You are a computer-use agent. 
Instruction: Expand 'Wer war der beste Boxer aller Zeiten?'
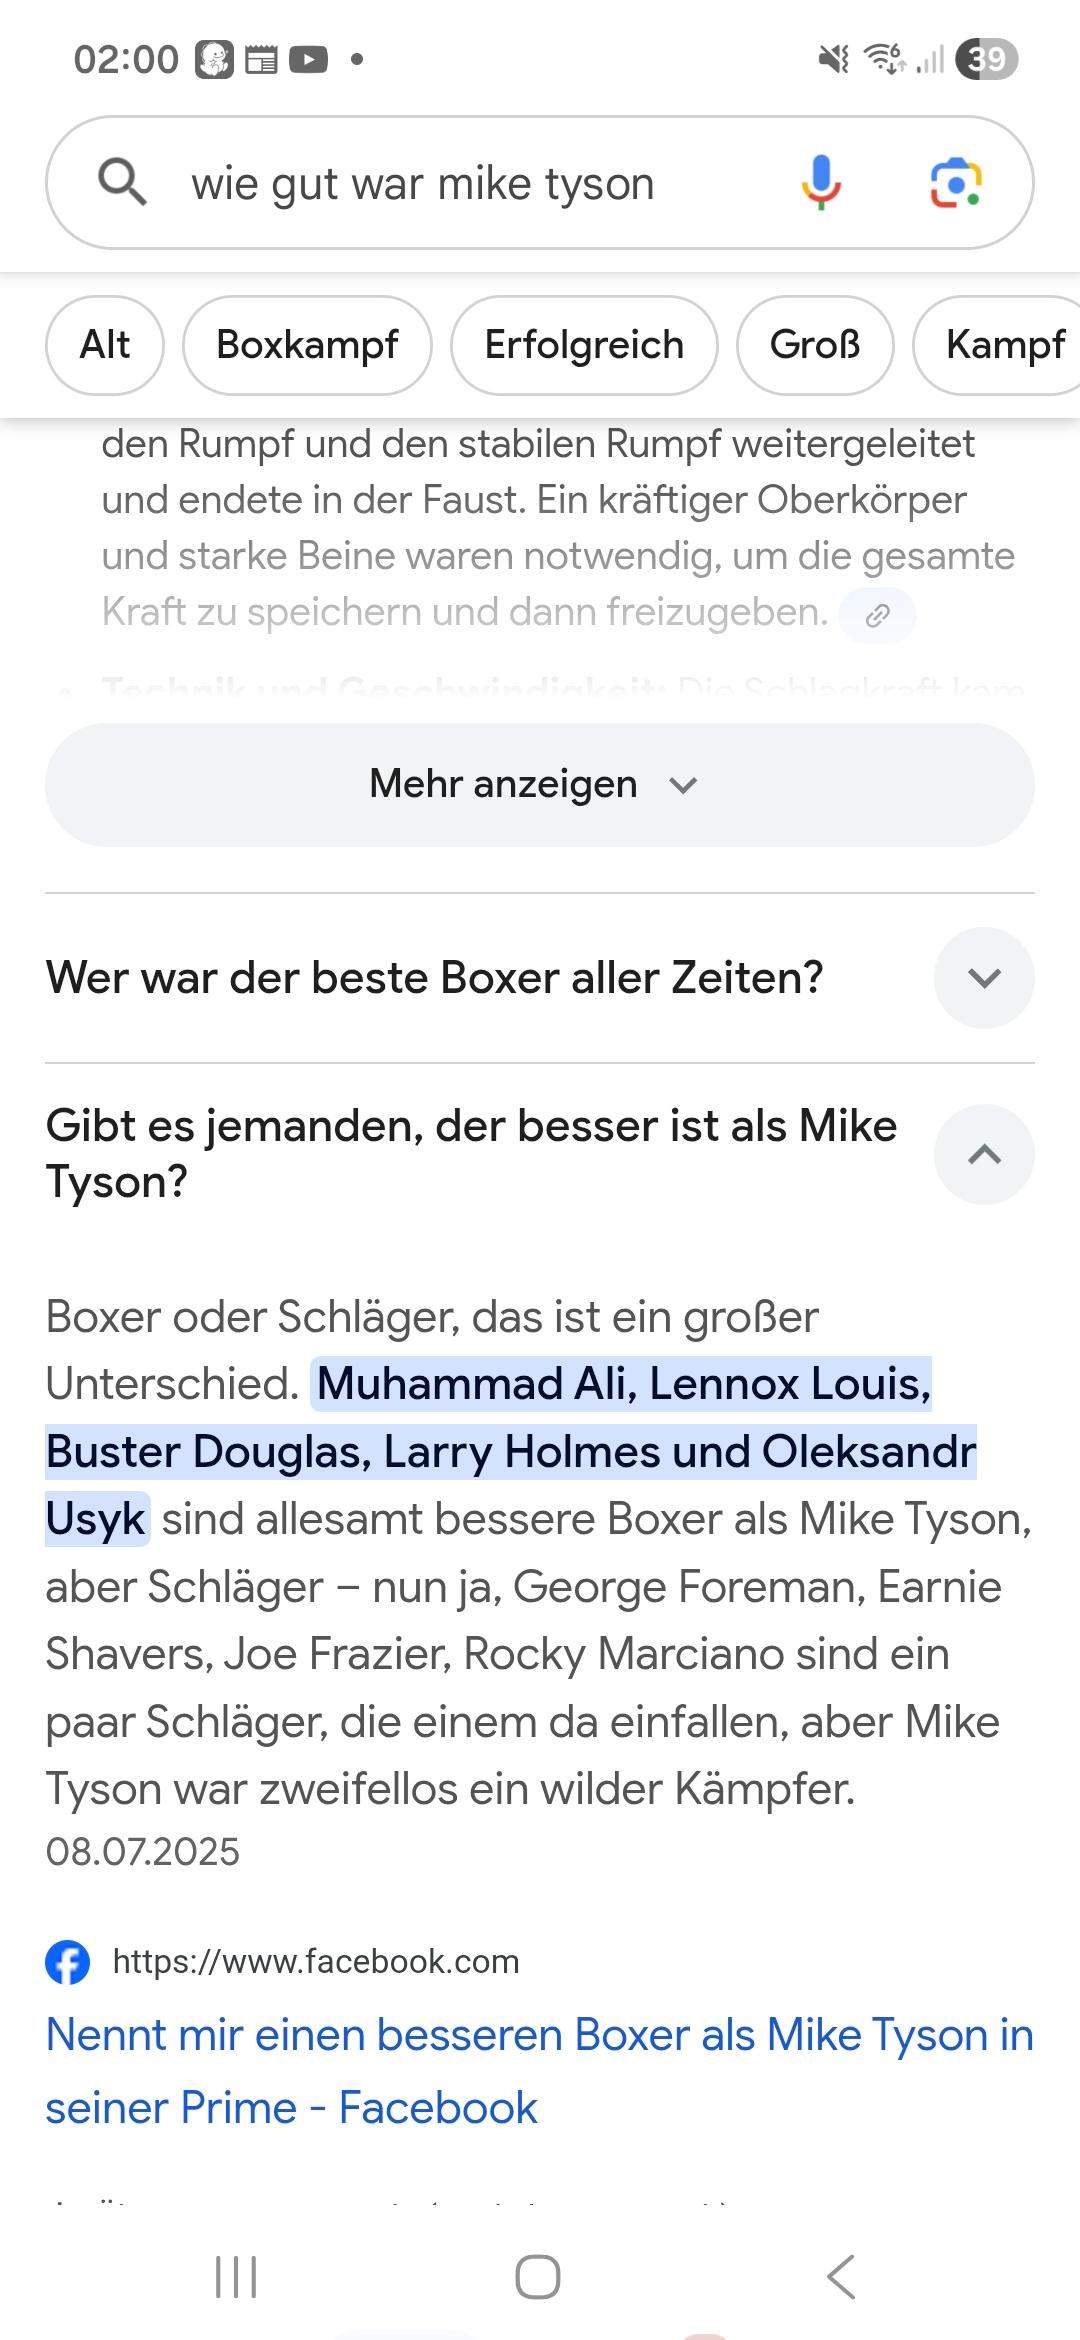pos(983,978)
